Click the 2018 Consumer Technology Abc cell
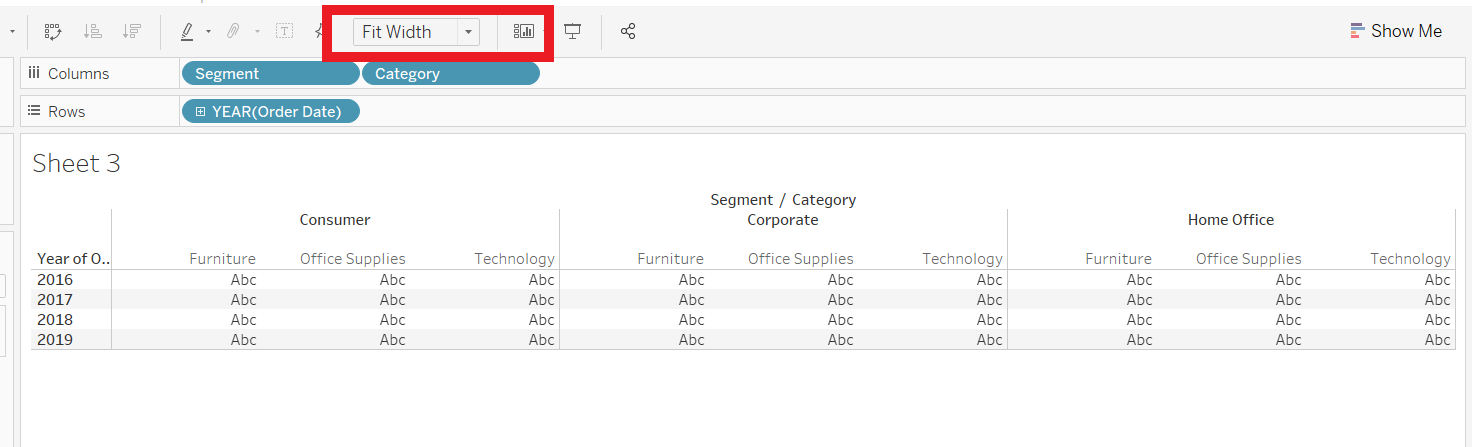The image size is (1472, 447). click(541, 319)
